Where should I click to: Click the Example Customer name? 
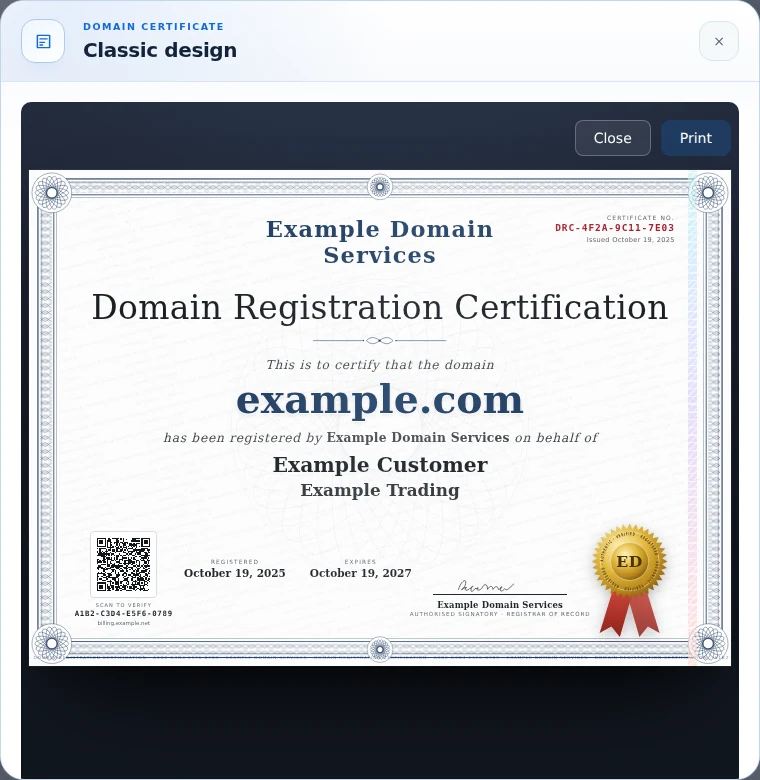tap(380, 465)
